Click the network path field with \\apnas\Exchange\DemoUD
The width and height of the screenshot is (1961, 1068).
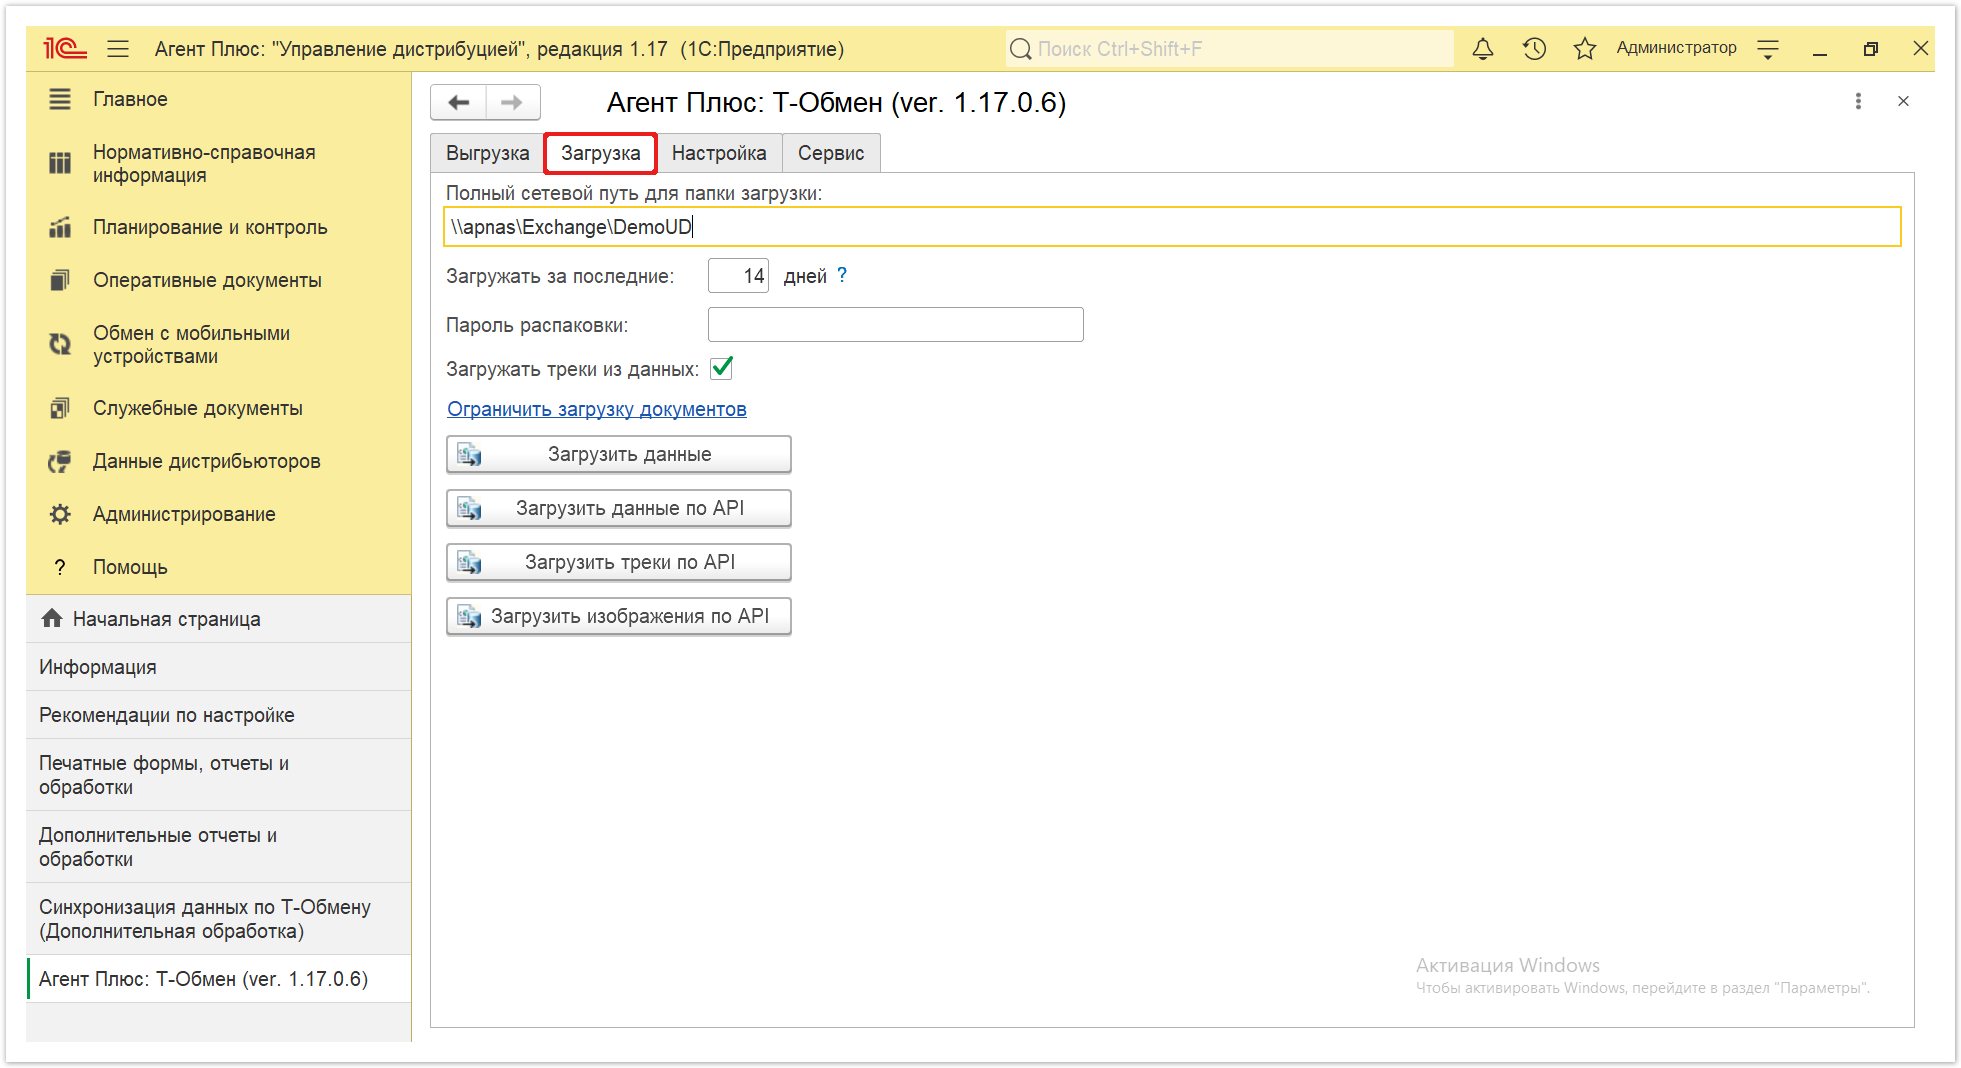[1172, 227]
